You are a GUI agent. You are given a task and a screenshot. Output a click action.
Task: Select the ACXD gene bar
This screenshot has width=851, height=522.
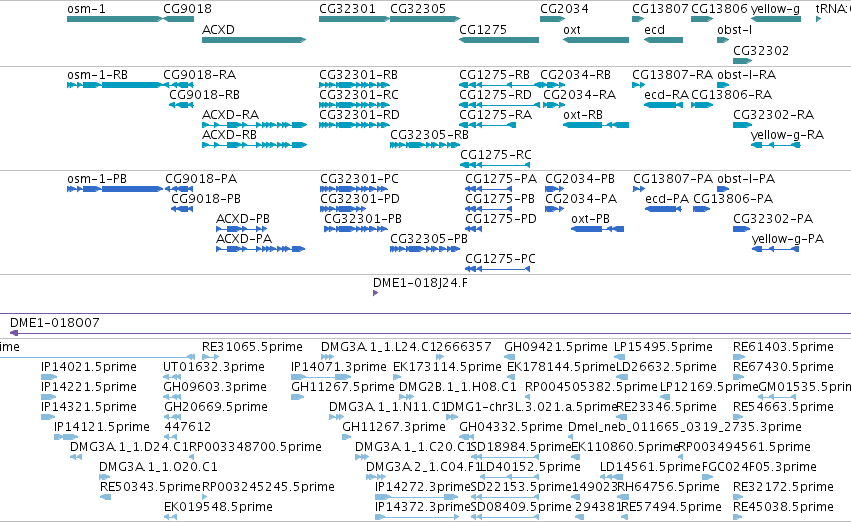pos(254,40)
